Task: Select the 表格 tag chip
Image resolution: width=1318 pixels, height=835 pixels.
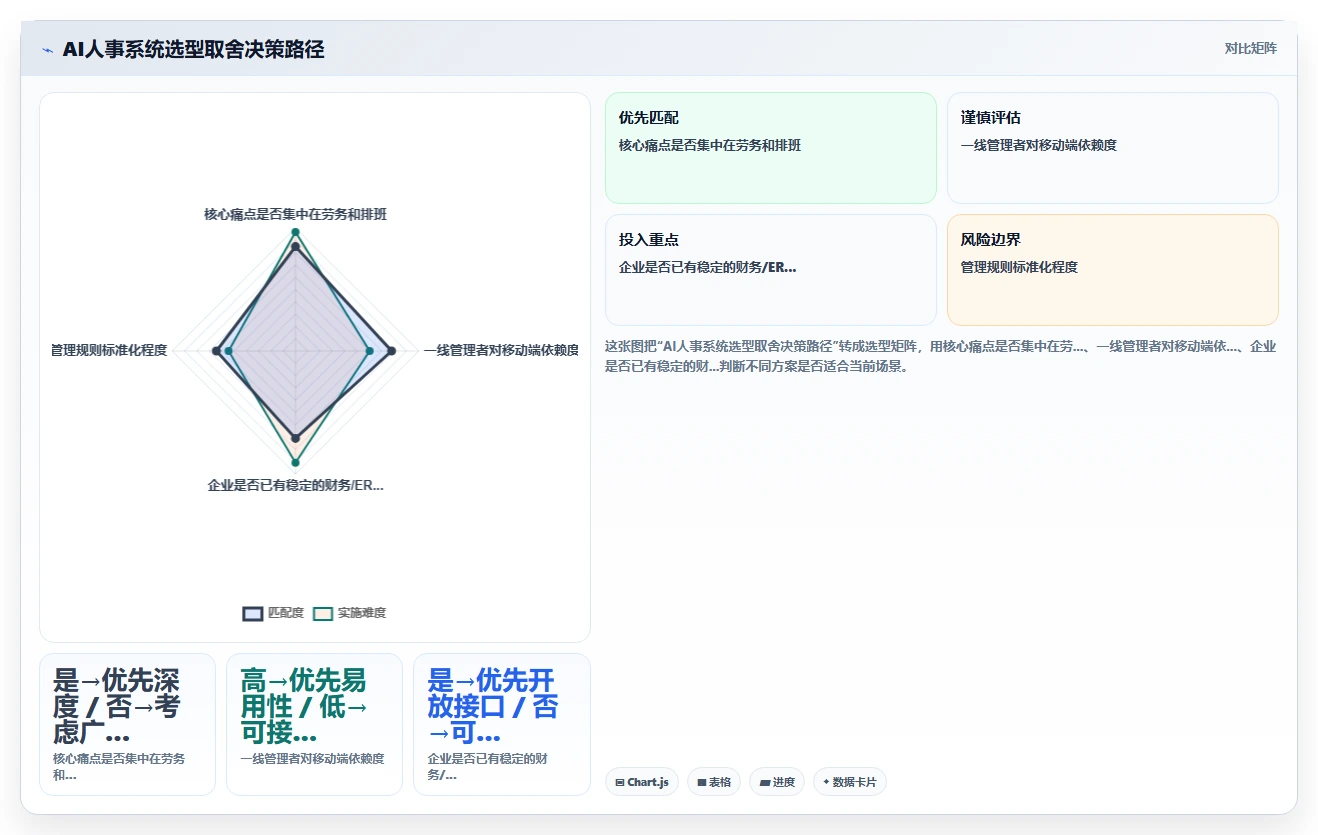Action: [x=714, y=782]
